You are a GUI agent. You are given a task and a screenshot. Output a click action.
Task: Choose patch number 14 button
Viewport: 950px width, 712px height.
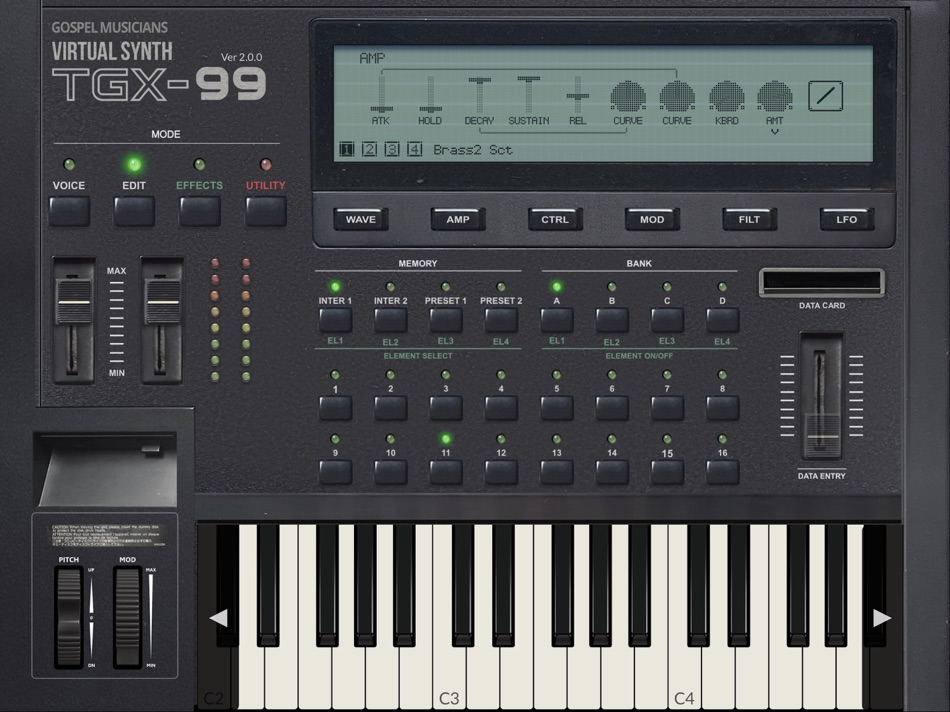pyautogui.click(x=612, y=472)
